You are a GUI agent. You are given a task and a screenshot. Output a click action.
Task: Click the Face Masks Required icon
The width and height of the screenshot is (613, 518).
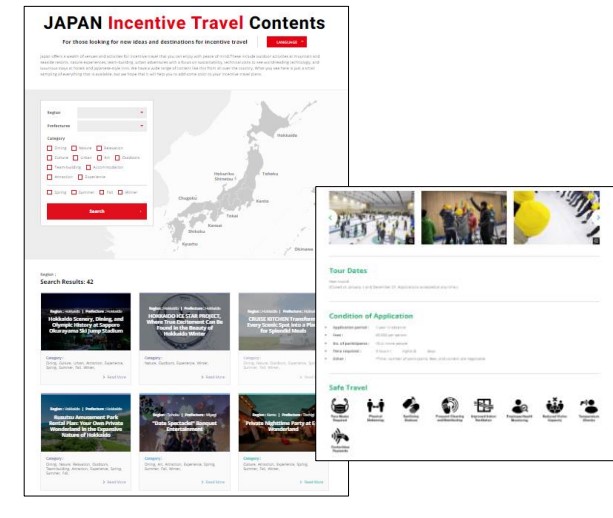[x=340, y=406]
